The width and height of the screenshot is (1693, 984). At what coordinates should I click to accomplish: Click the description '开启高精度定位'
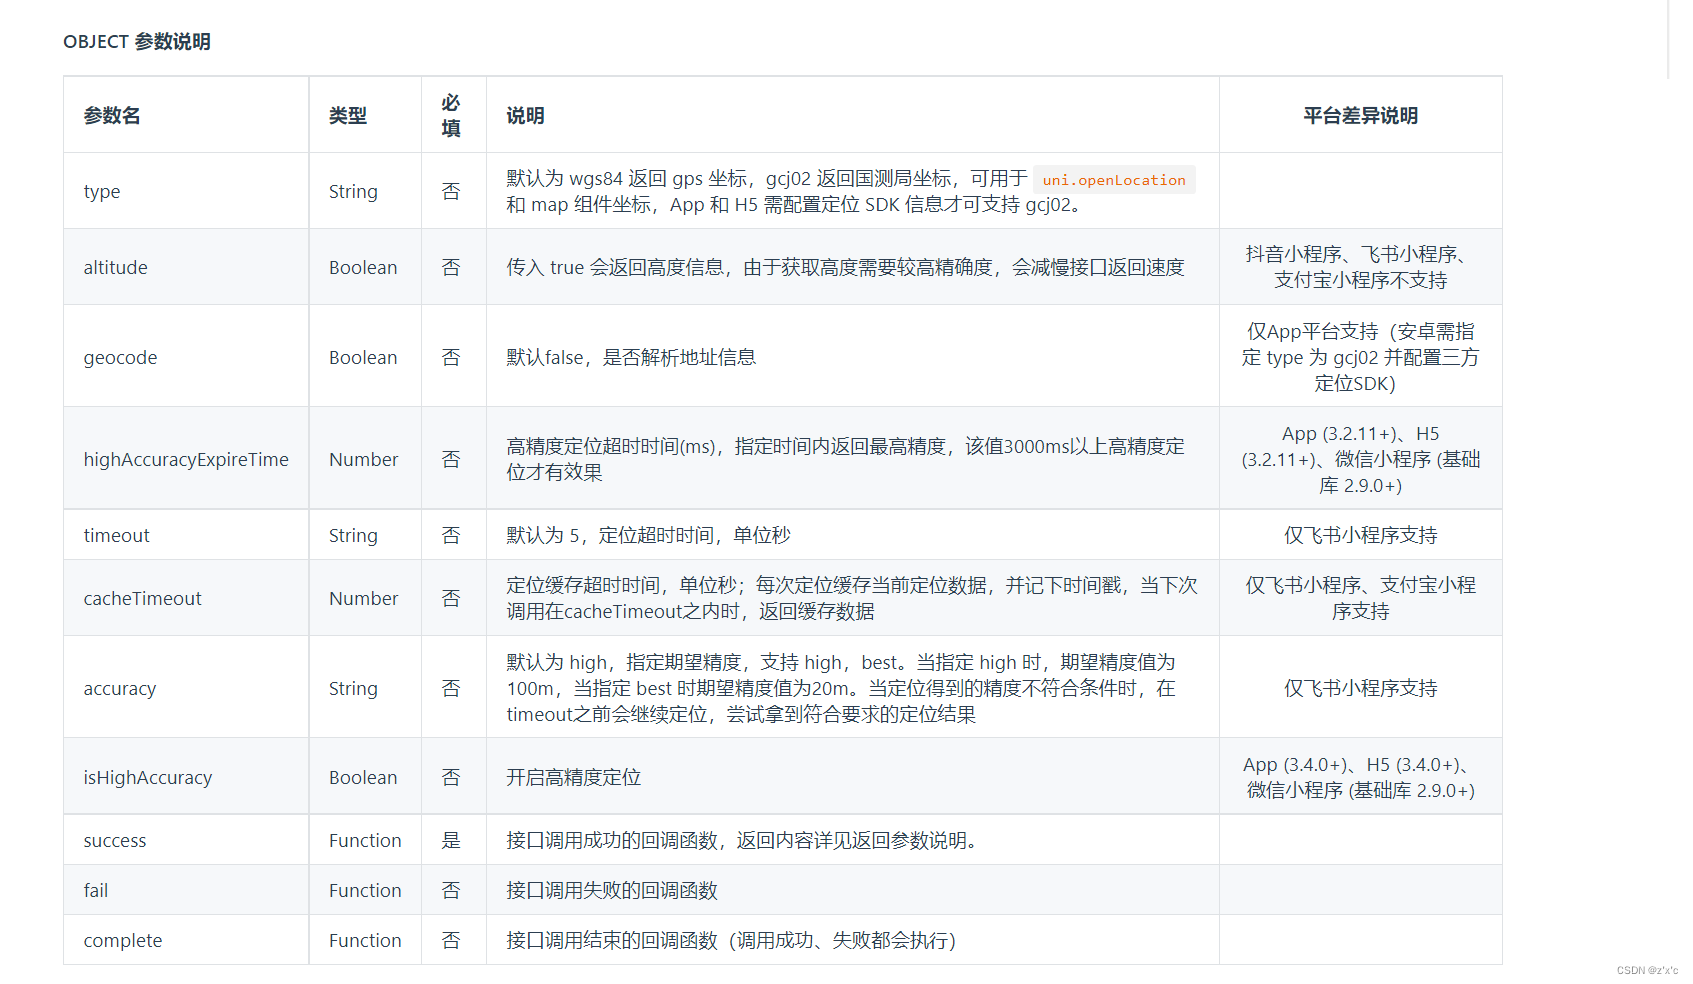(573, 777)
